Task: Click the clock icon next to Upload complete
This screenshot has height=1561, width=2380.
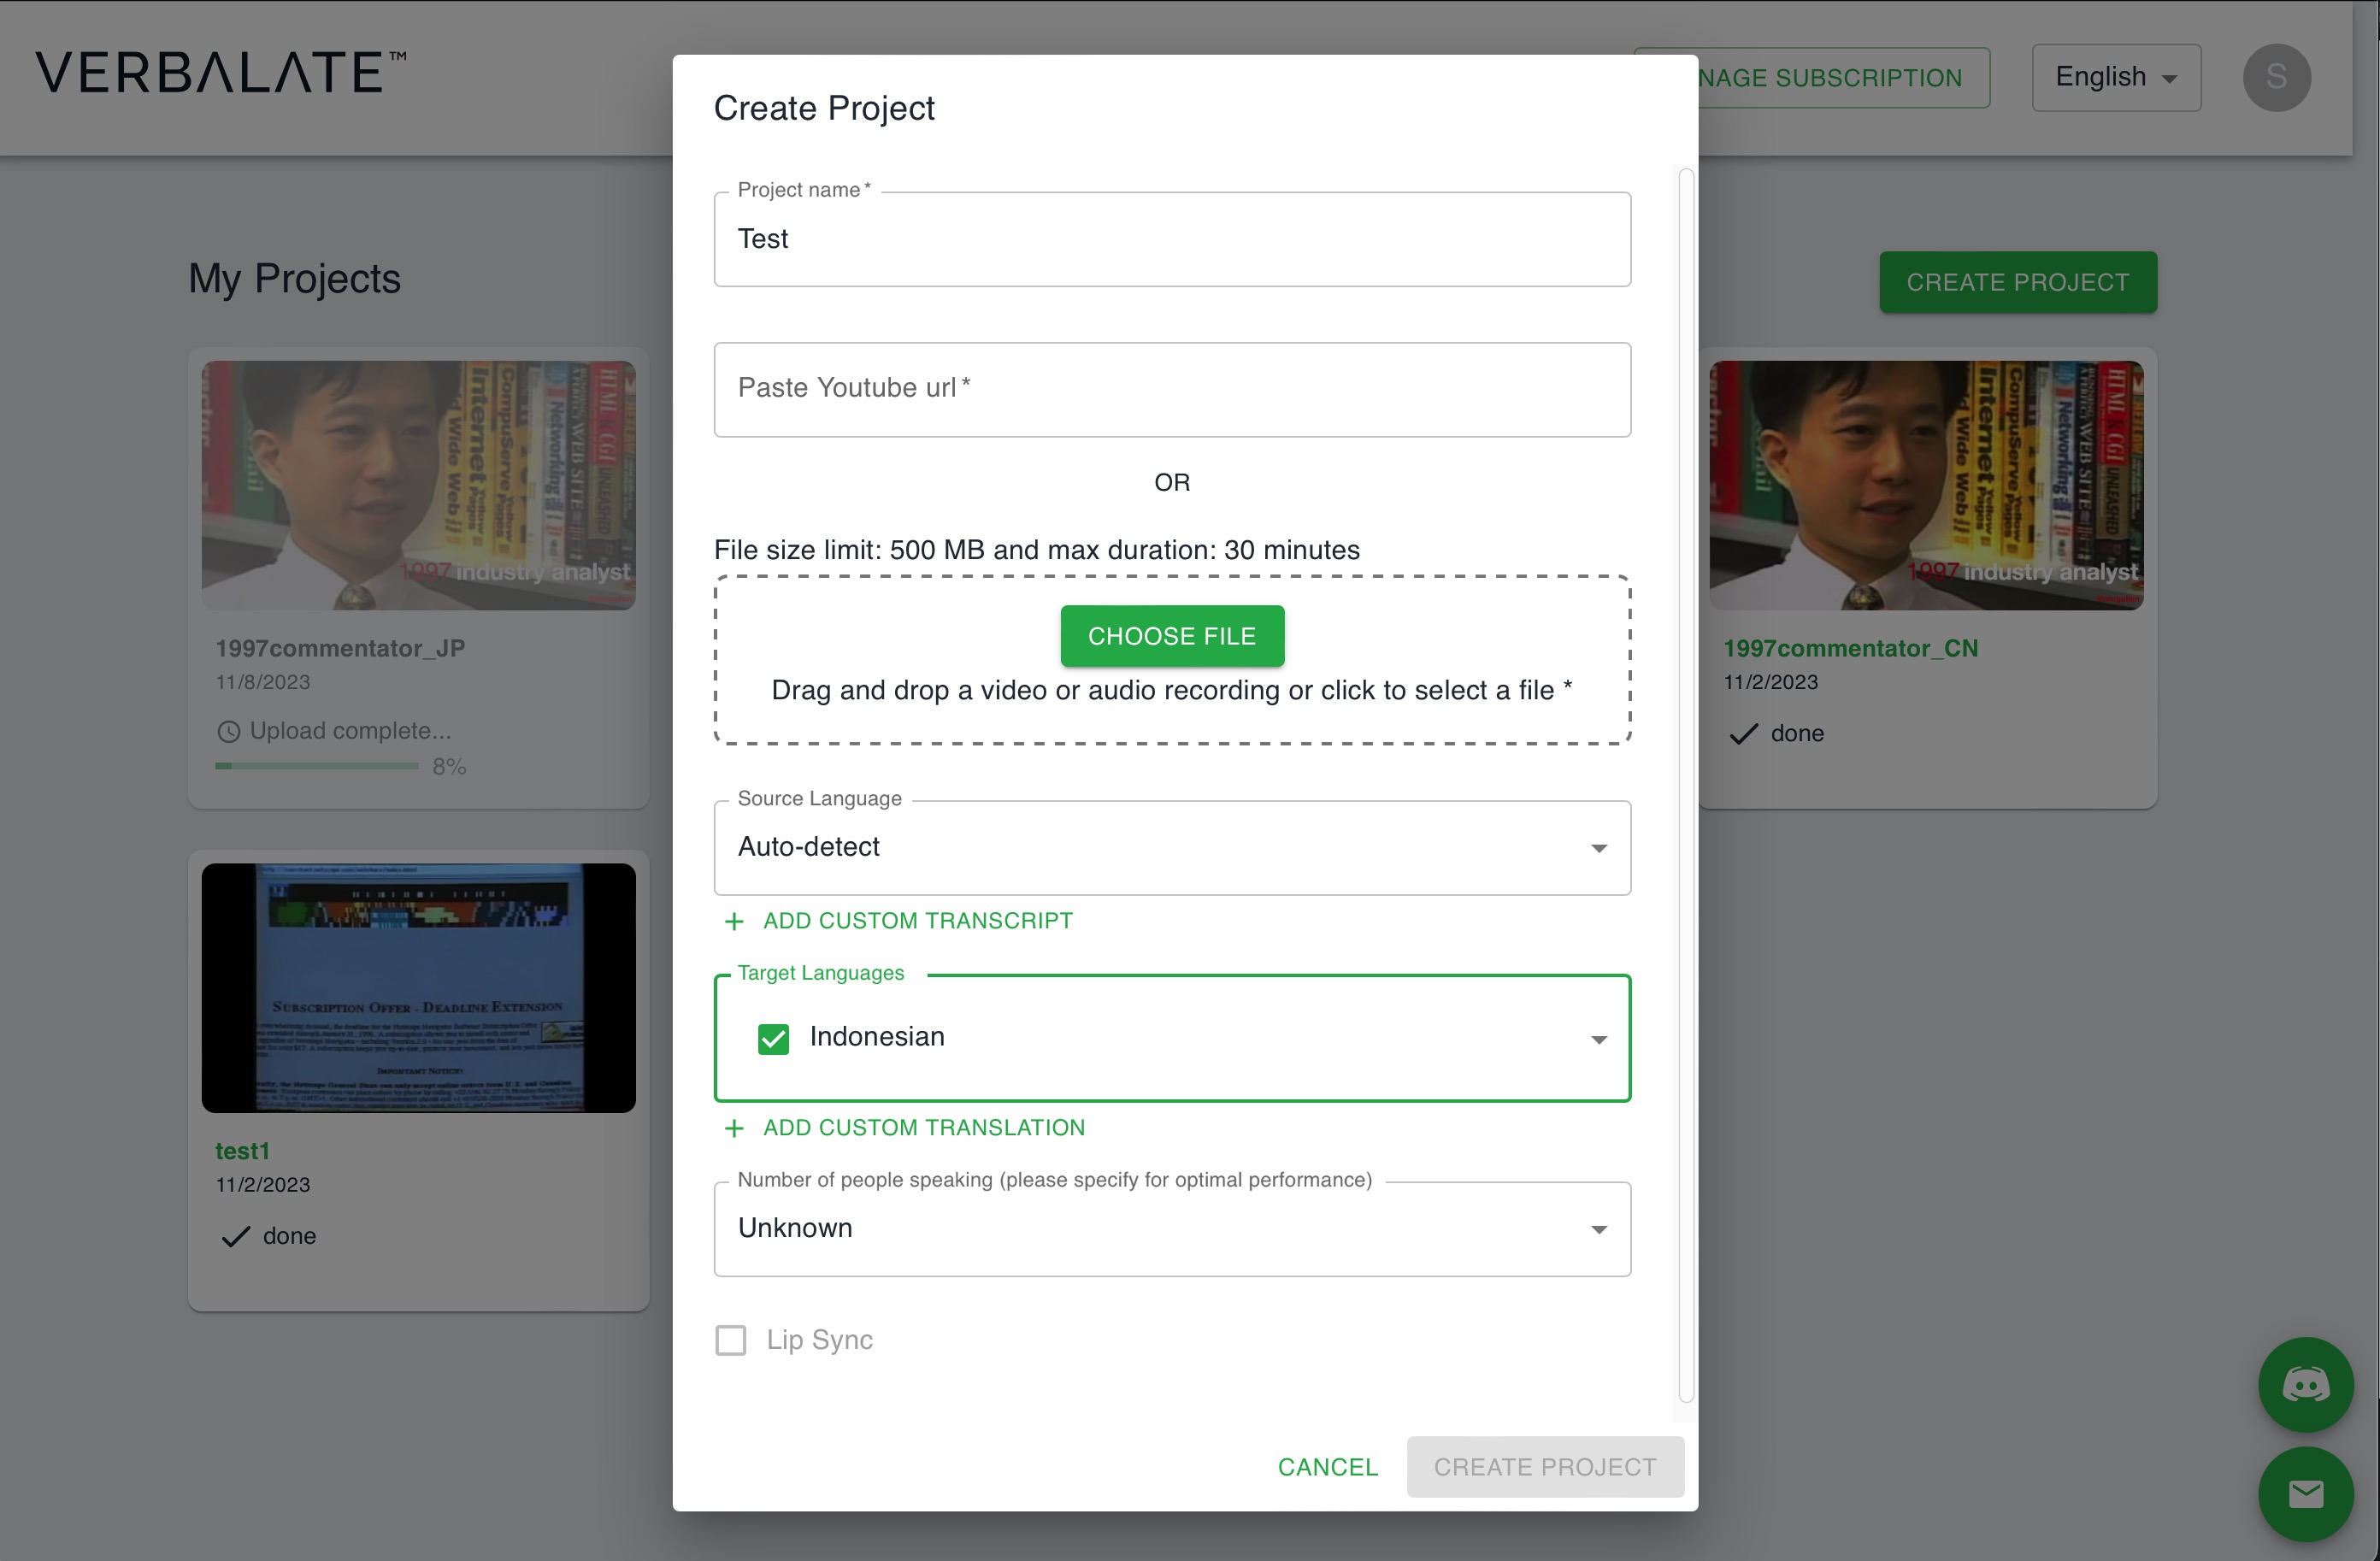Action: (229, 731)
